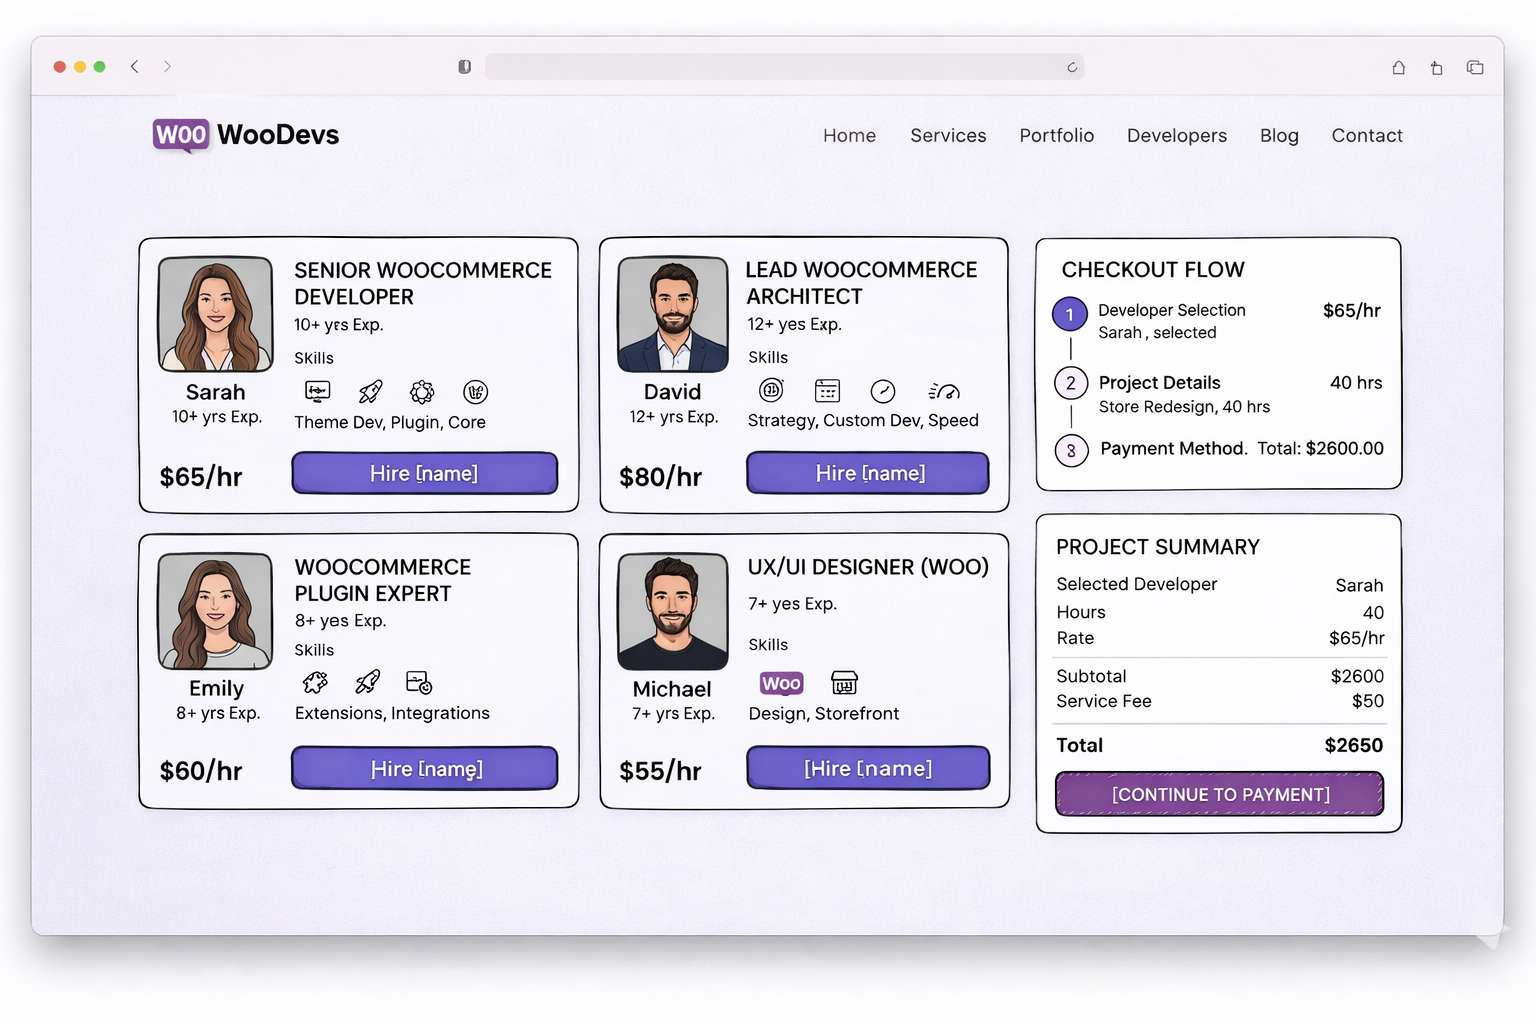Click the storefront icon on Michael's card

(x=844, y=683)
